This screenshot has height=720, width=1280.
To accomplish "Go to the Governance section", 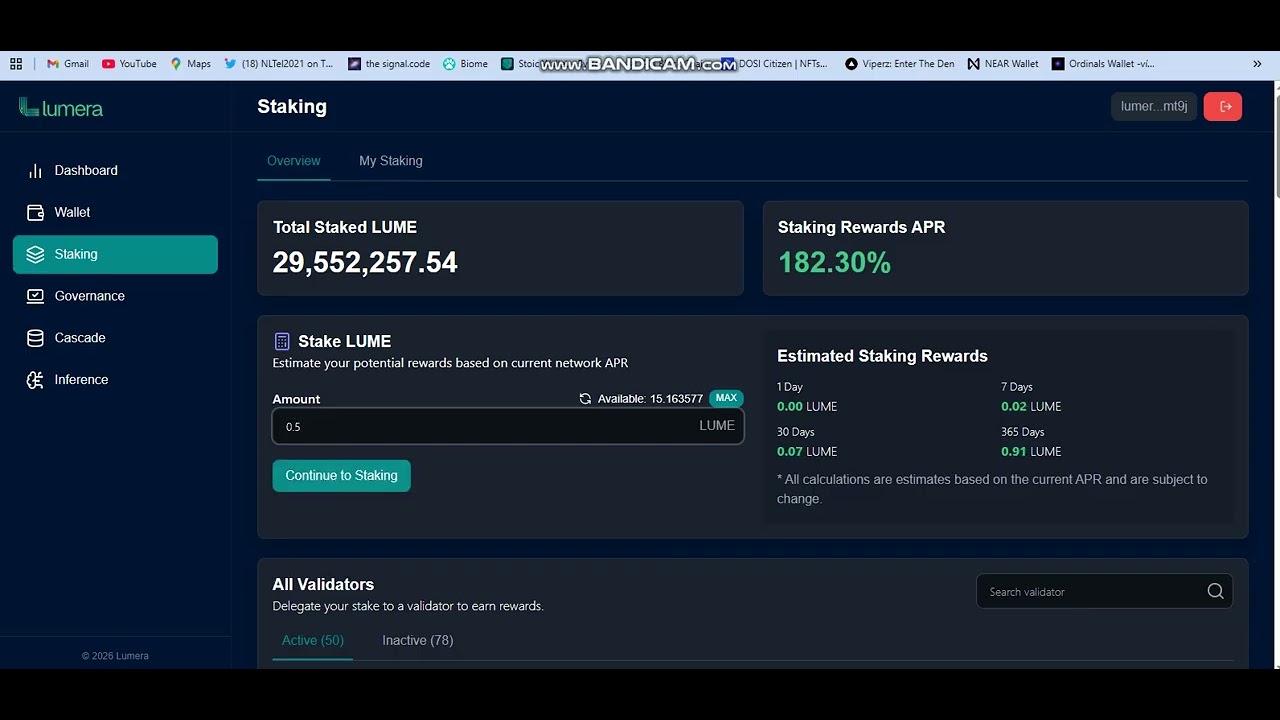I will pyautogui.click(x=115, y=296).
